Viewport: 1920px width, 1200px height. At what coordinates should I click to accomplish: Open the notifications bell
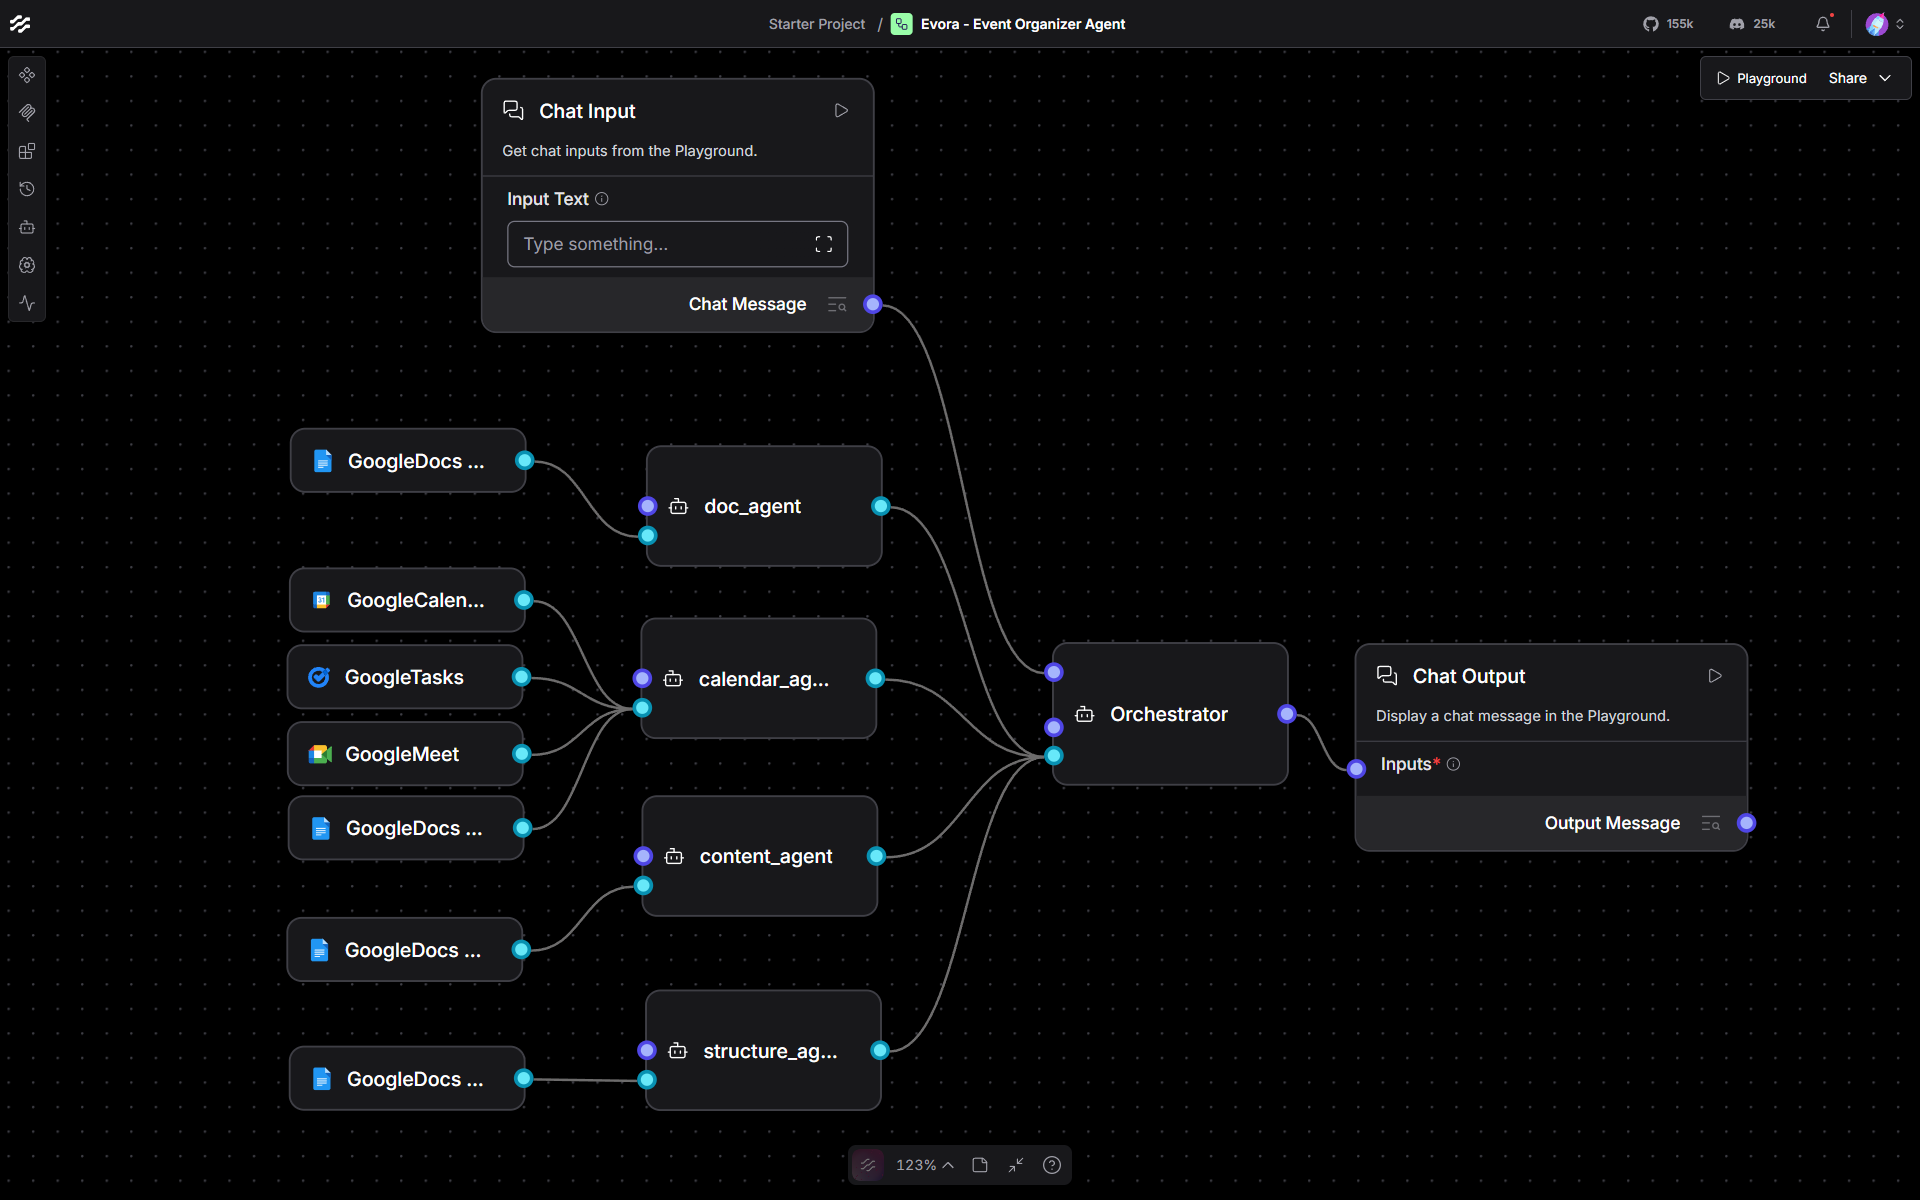(1823, 24)
